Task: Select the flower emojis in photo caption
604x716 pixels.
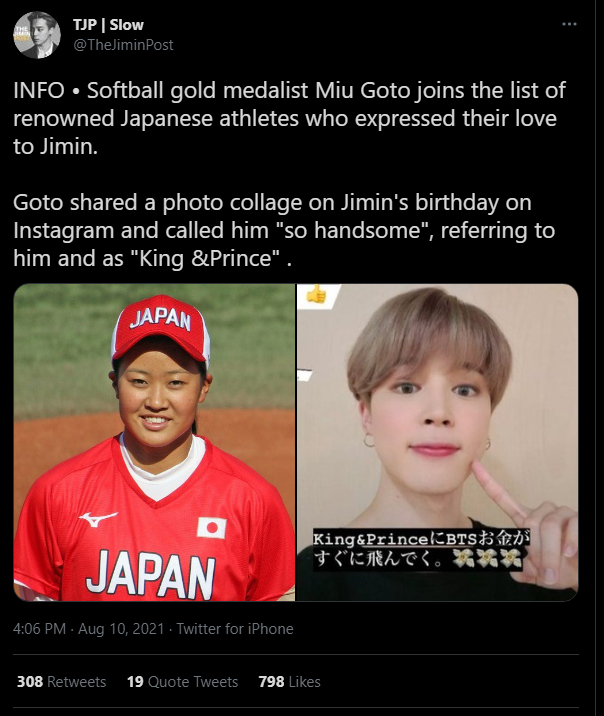Action: (487, 558)
